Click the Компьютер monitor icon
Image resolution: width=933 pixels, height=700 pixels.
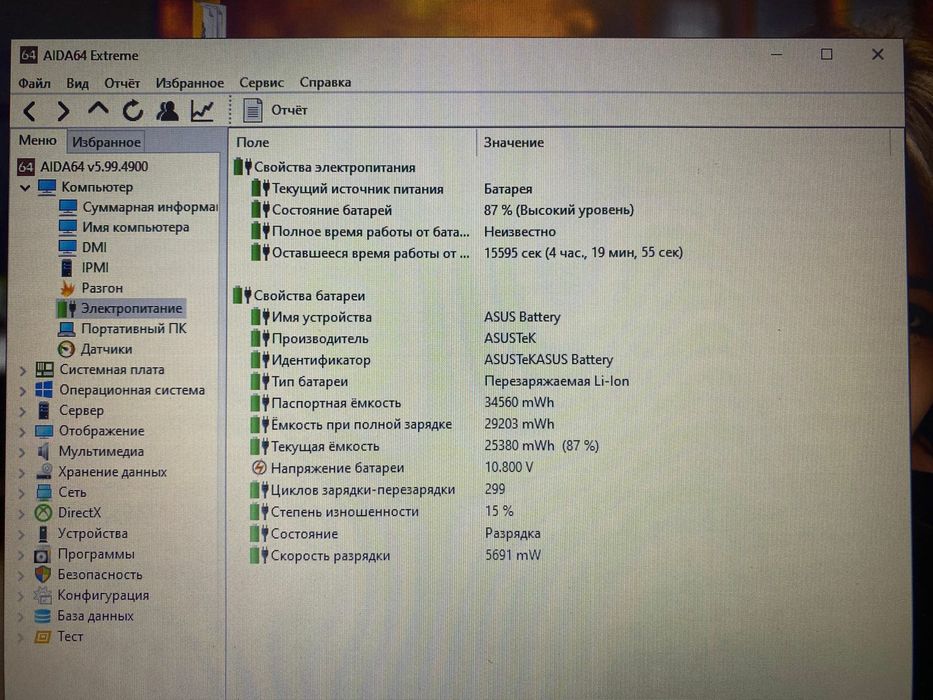click(x=46, y=187)
